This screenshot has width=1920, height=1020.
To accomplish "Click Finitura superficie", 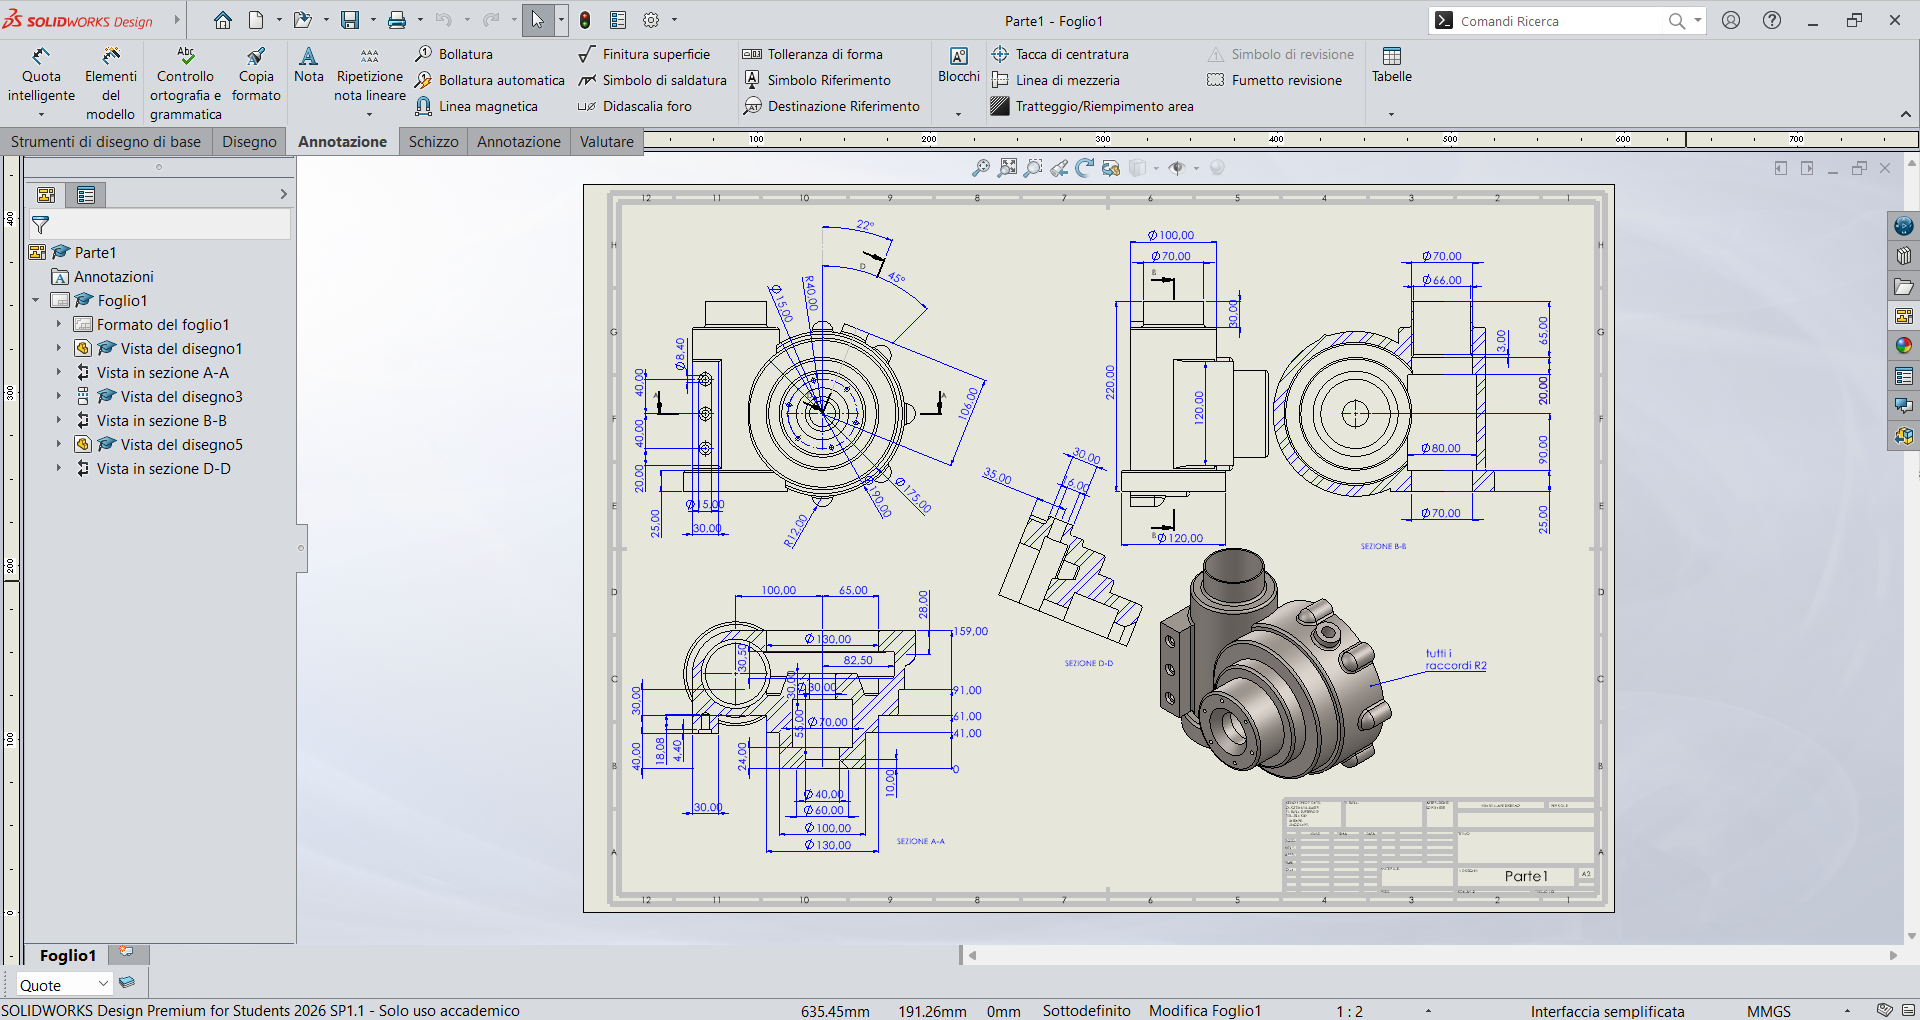I will pyautogui.click(x=644, y=54).
